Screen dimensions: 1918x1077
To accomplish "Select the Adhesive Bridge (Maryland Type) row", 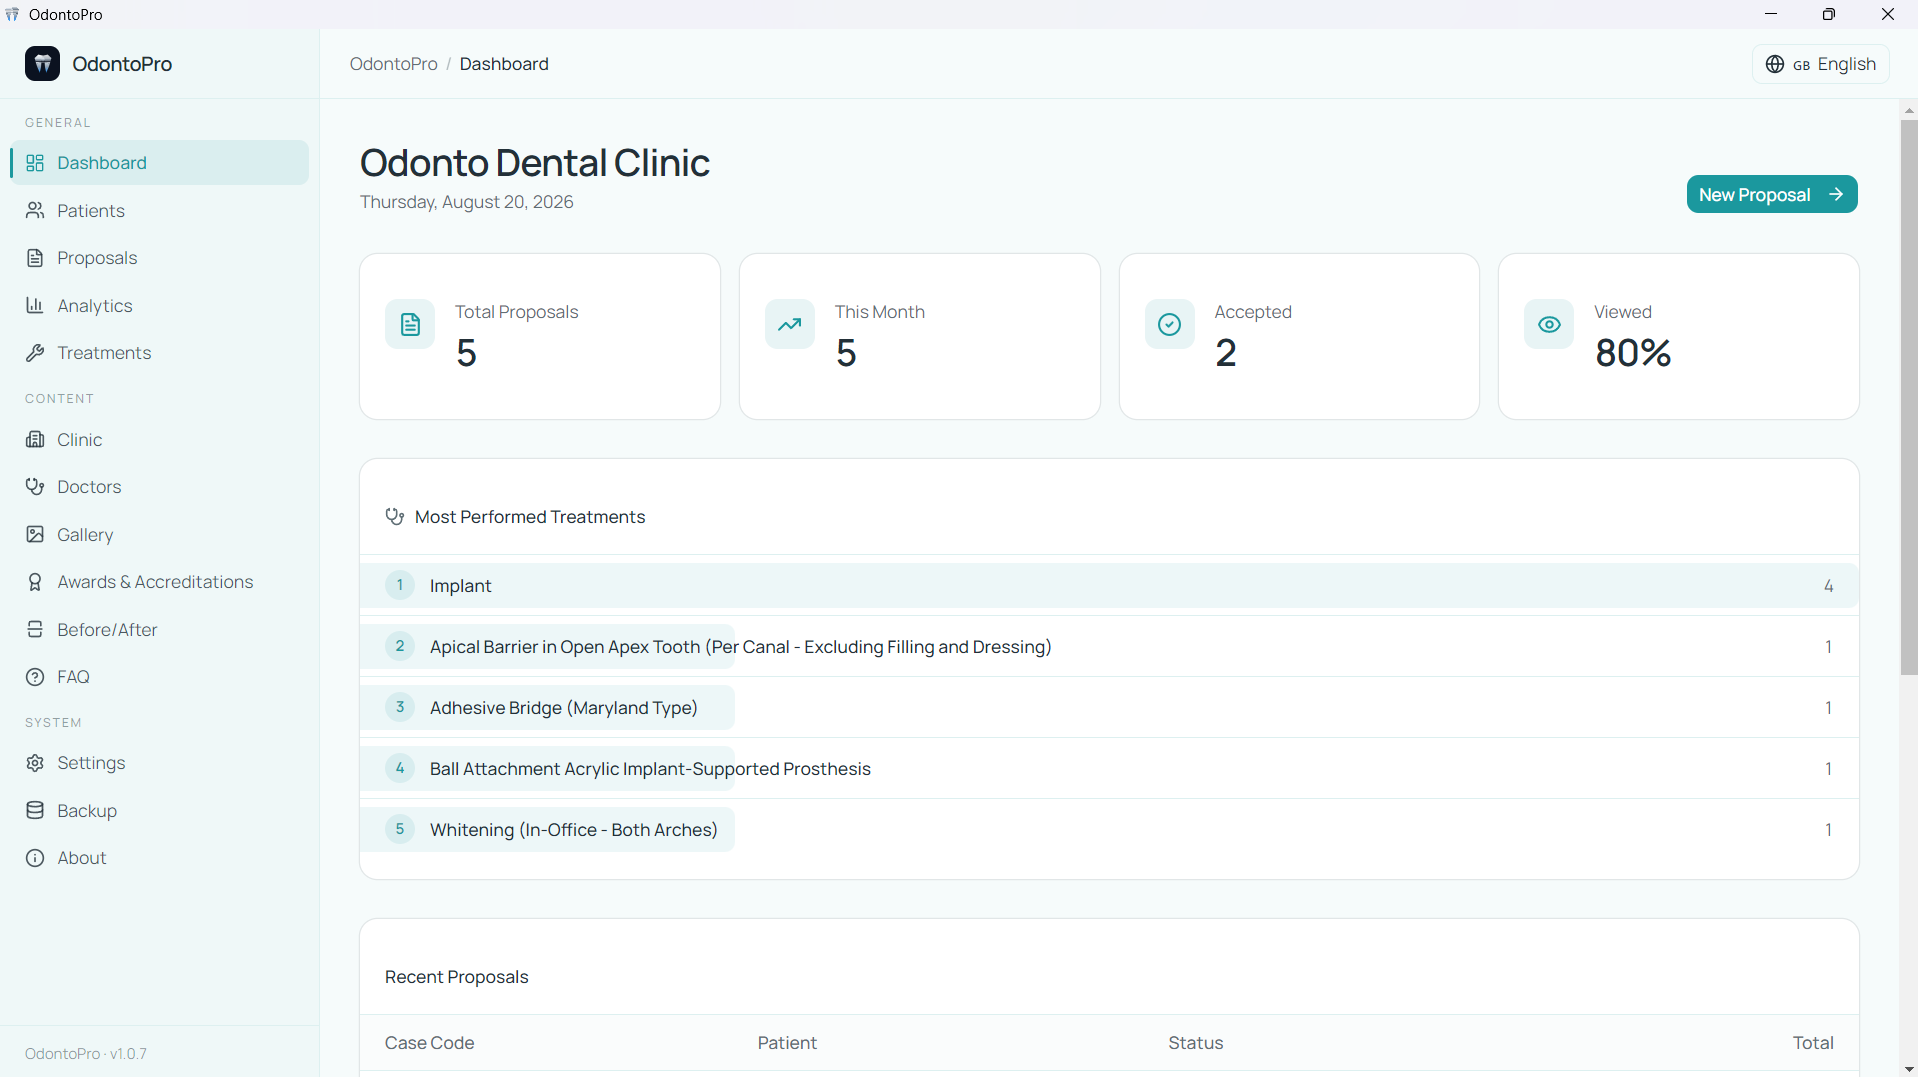I will [x=1109, y=708].
